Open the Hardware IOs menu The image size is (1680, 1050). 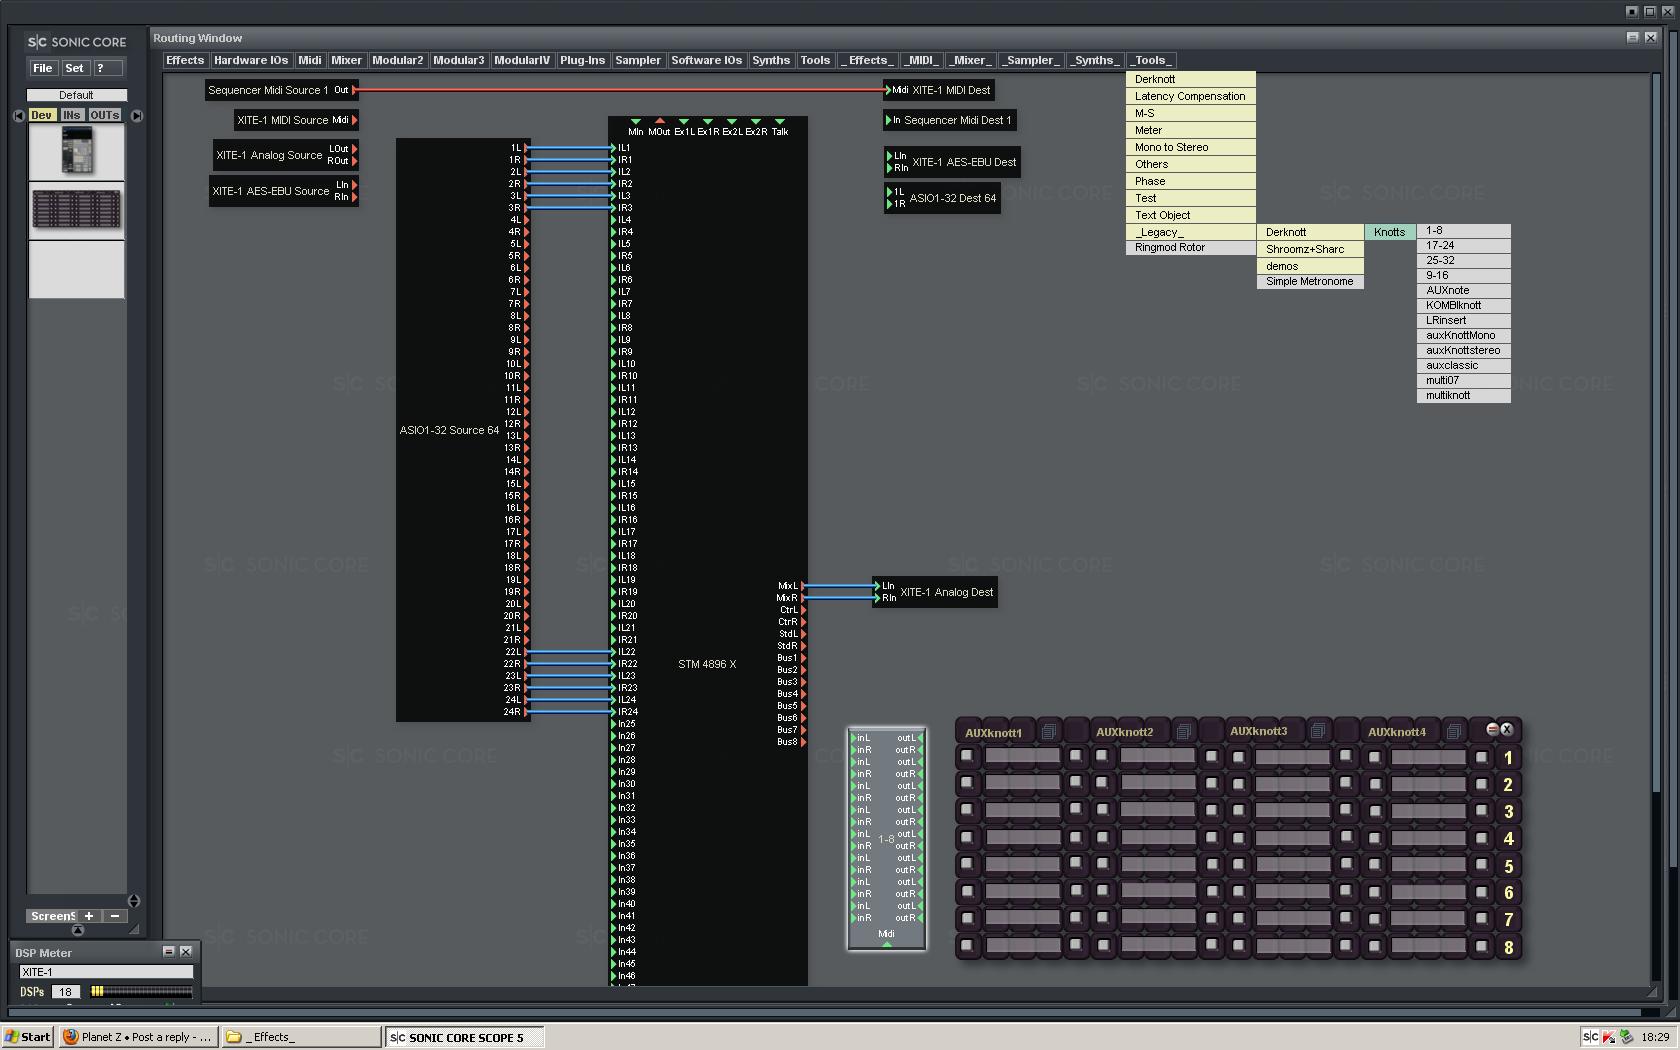(250, 60)
